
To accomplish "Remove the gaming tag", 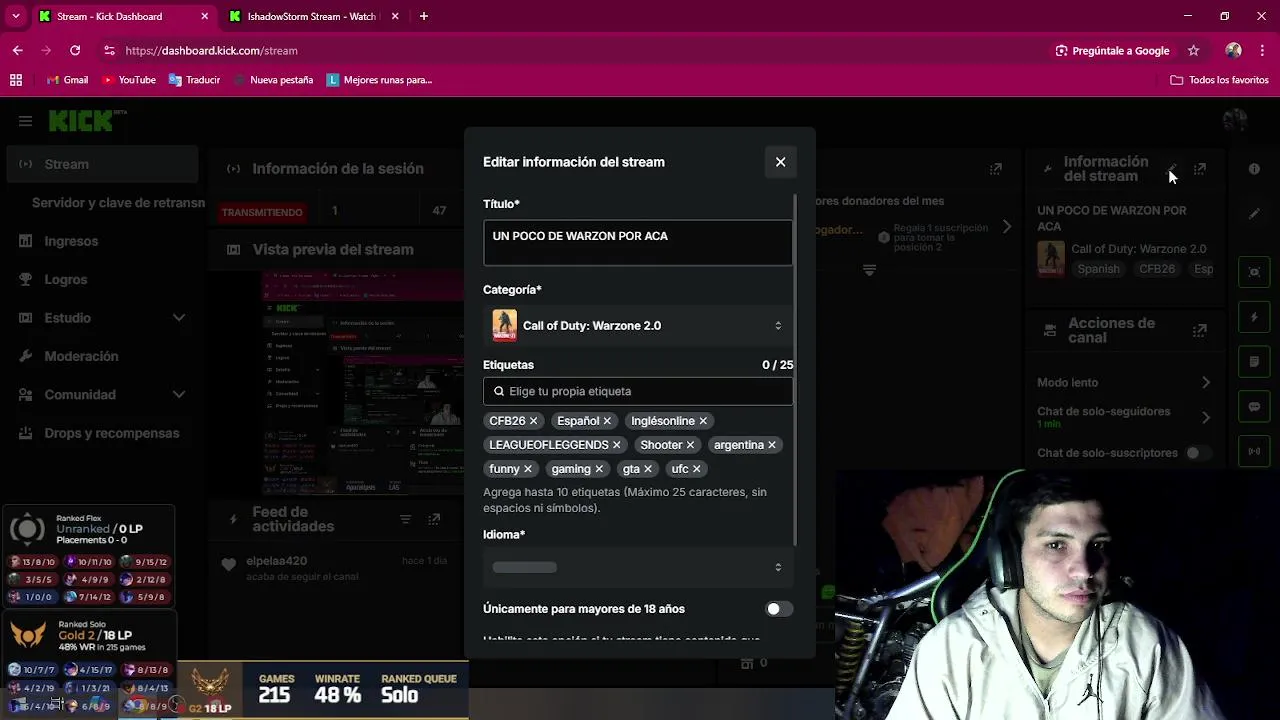I will (599, 469).
